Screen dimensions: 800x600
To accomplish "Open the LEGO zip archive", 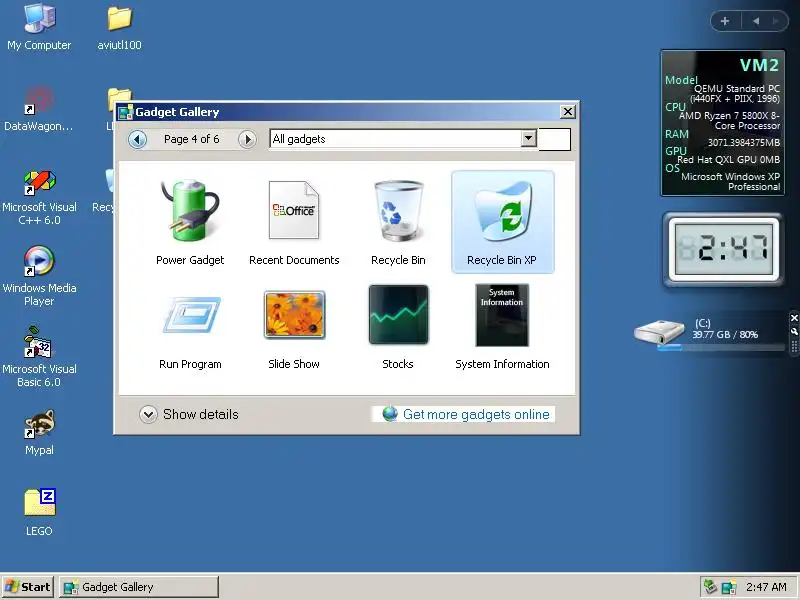I will [39, 512].
